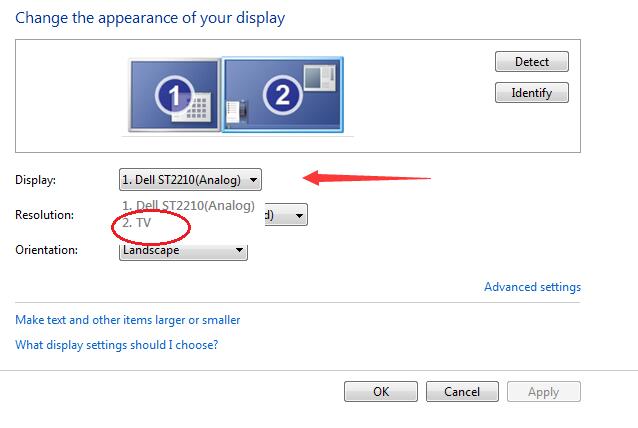The width and height of the screenshot is (638, 428).
Task: Select the "2. TV" list option
Action: [x=137, y=223]
